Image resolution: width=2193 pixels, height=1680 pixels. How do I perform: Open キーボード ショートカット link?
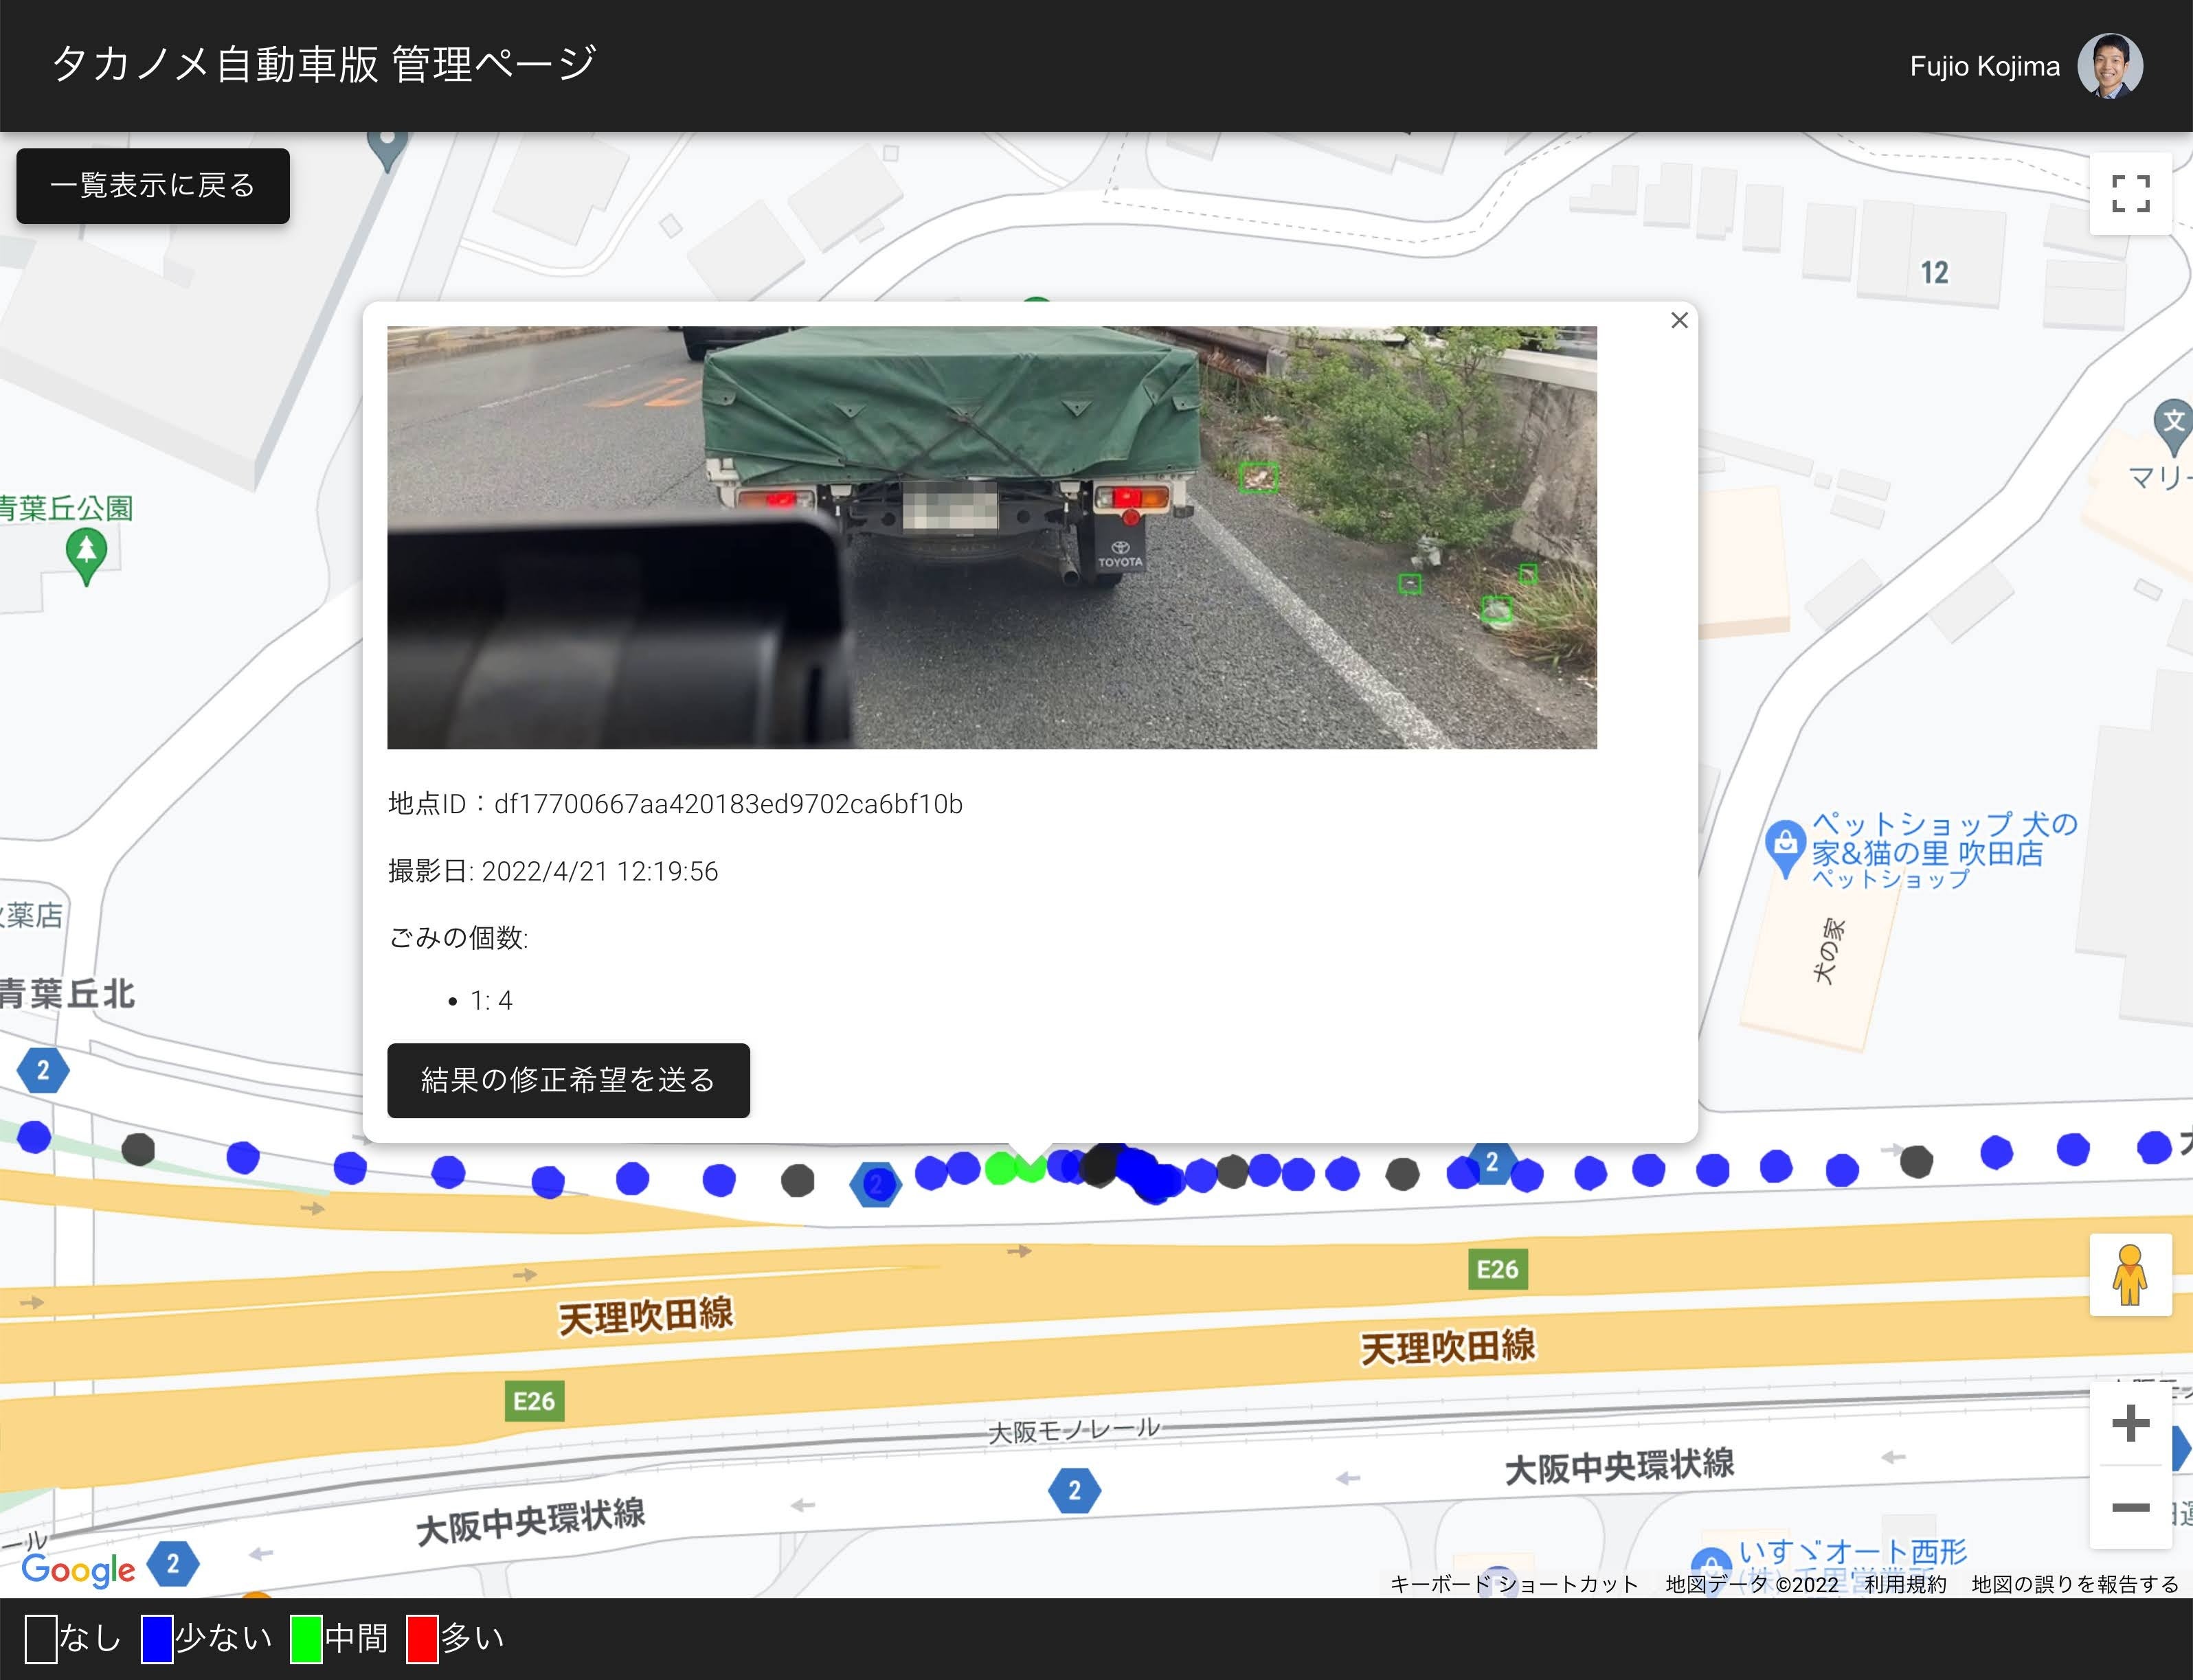pos(1514,1584)
